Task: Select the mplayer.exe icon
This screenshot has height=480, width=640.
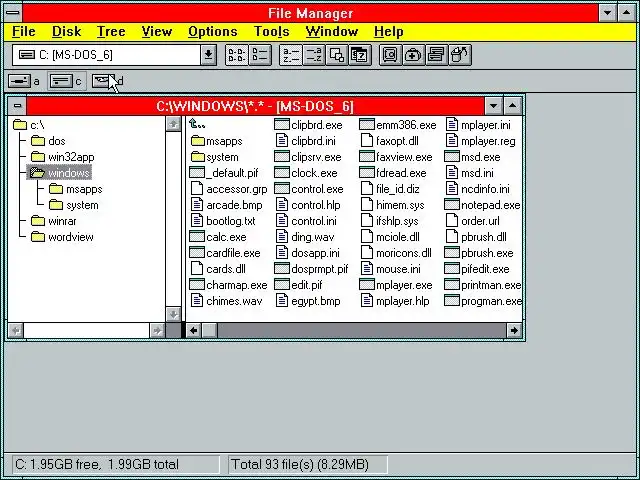Action: point(367,285)
